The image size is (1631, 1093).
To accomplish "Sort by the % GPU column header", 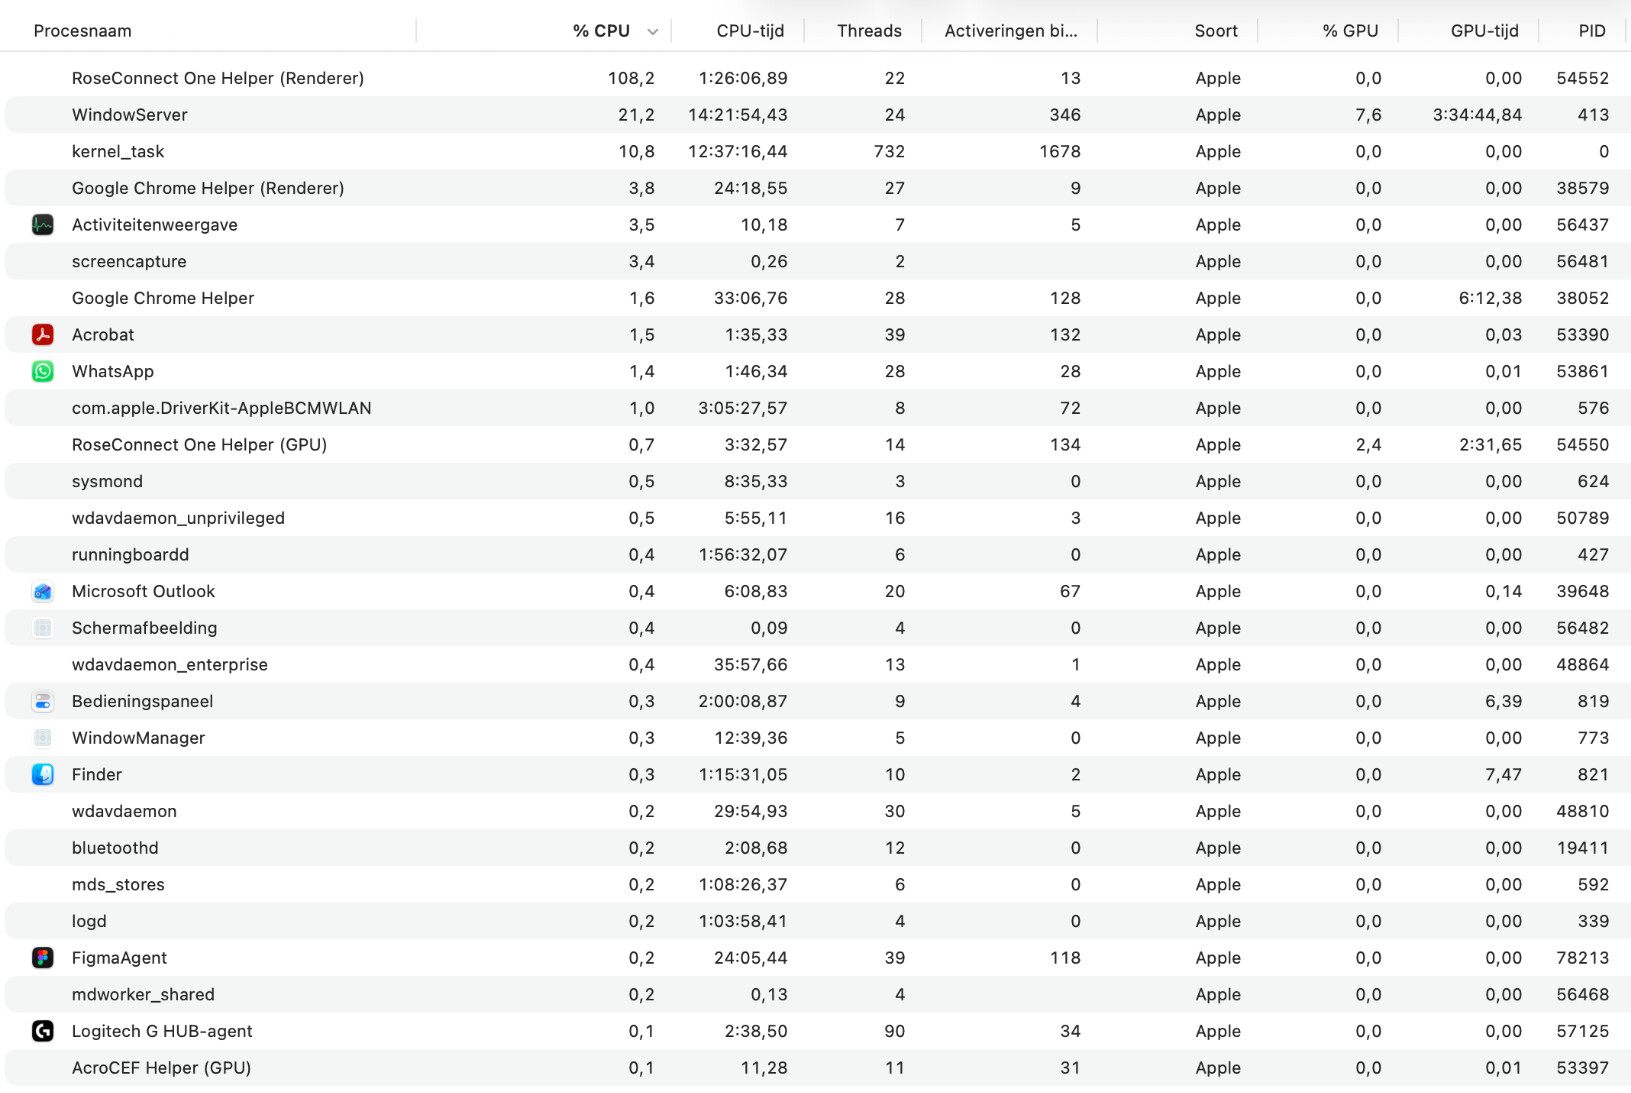I will tap(1350, 31).
